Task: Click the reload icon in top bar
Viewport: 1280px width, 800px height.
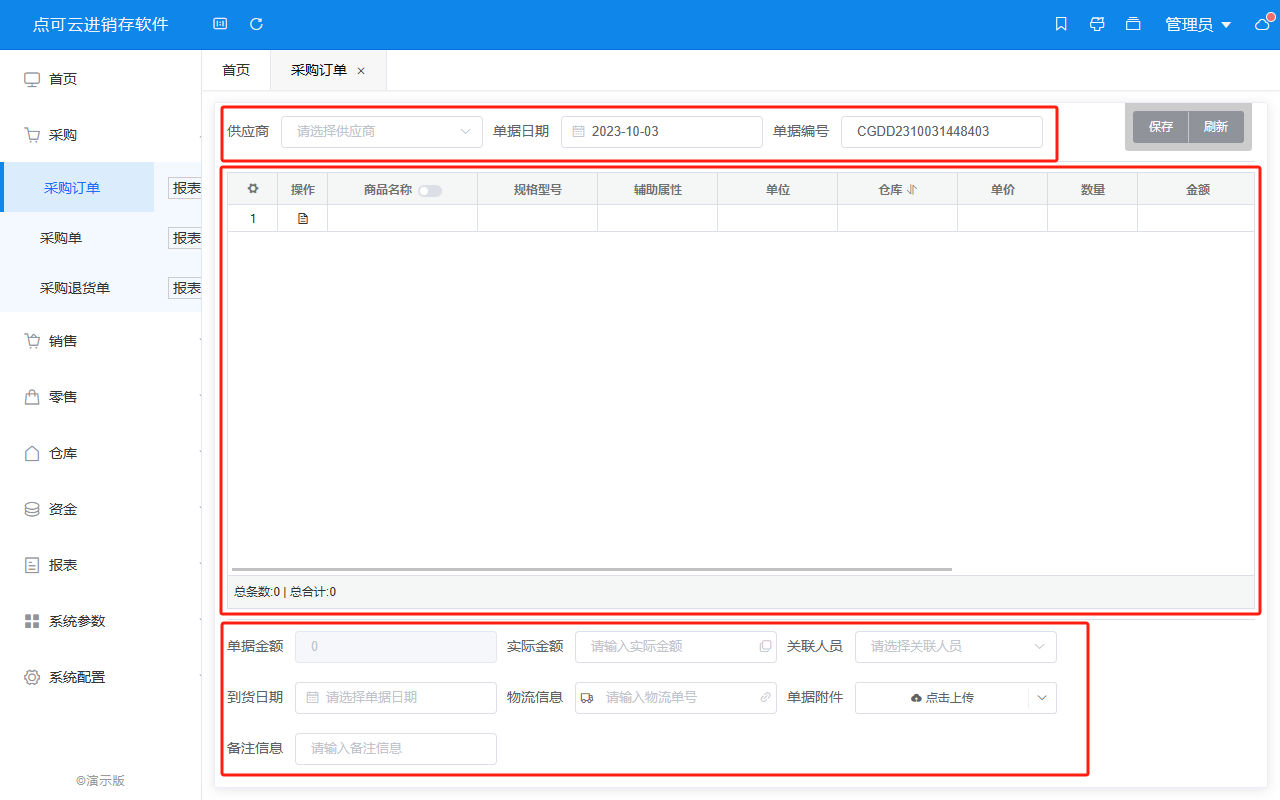Action: point(256,24)
